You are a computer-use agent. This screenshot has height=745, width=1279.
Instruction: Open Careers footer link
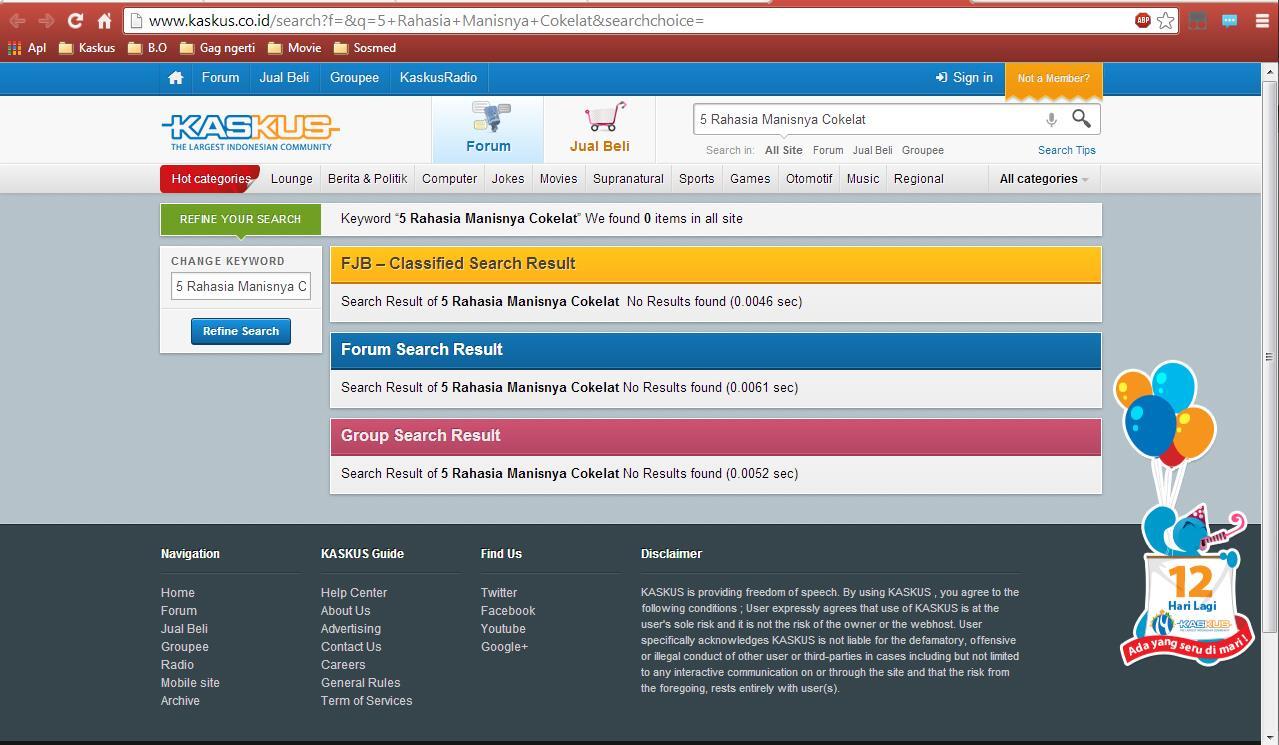tap(343, 665)
